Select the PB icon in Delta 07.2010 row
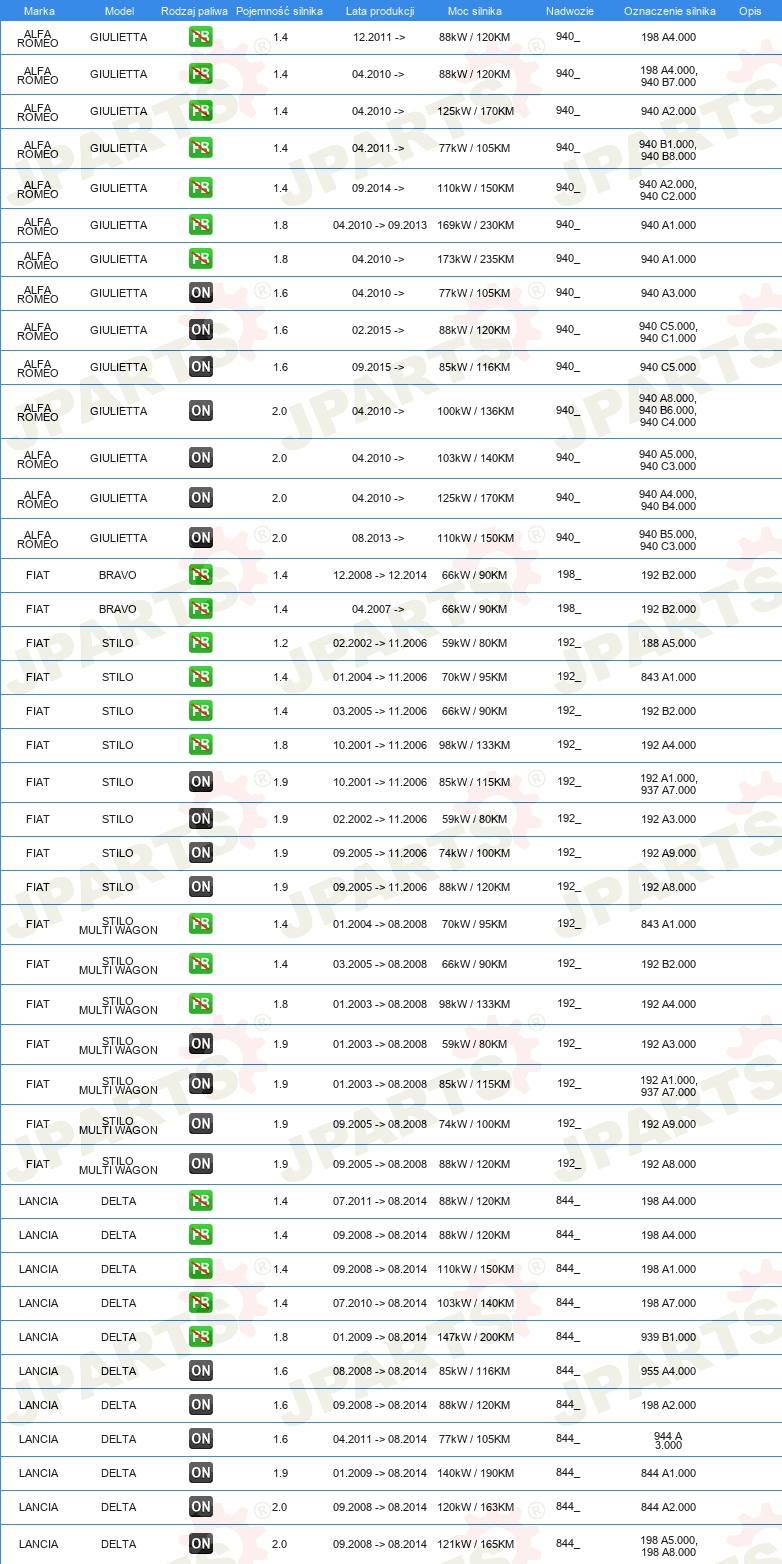Viewport: 782px width, 1564px height. pyautogui.click(x=201, y=1303)
